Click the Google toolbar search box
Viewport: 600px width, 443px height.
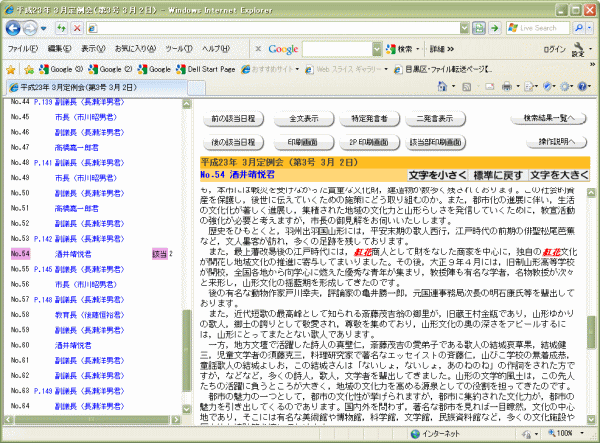pos(338,49)
